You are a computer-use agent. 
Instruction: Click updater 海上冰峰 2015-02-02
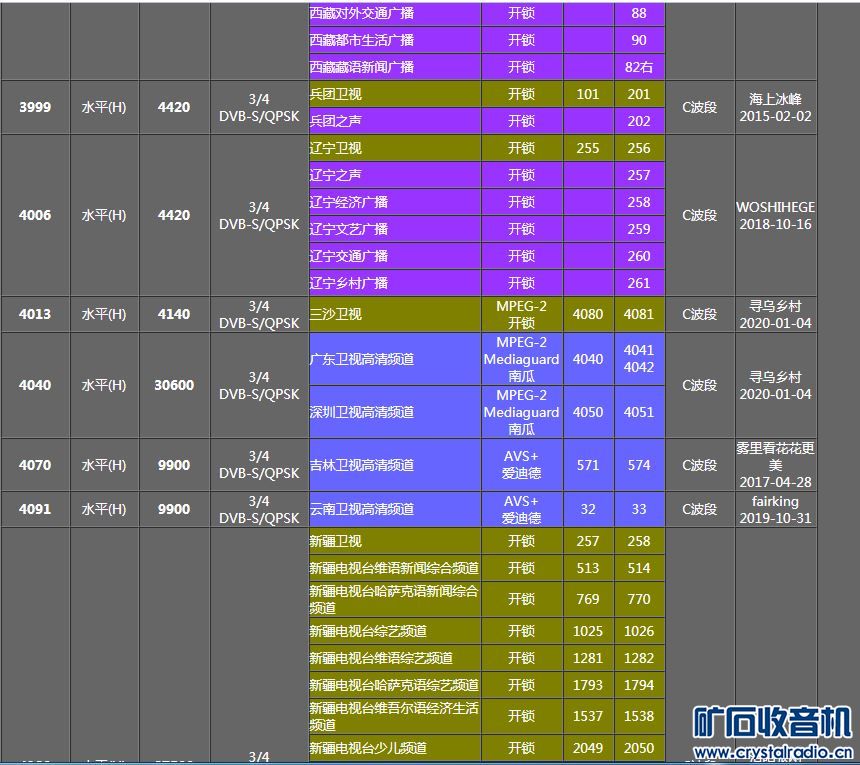776,107
